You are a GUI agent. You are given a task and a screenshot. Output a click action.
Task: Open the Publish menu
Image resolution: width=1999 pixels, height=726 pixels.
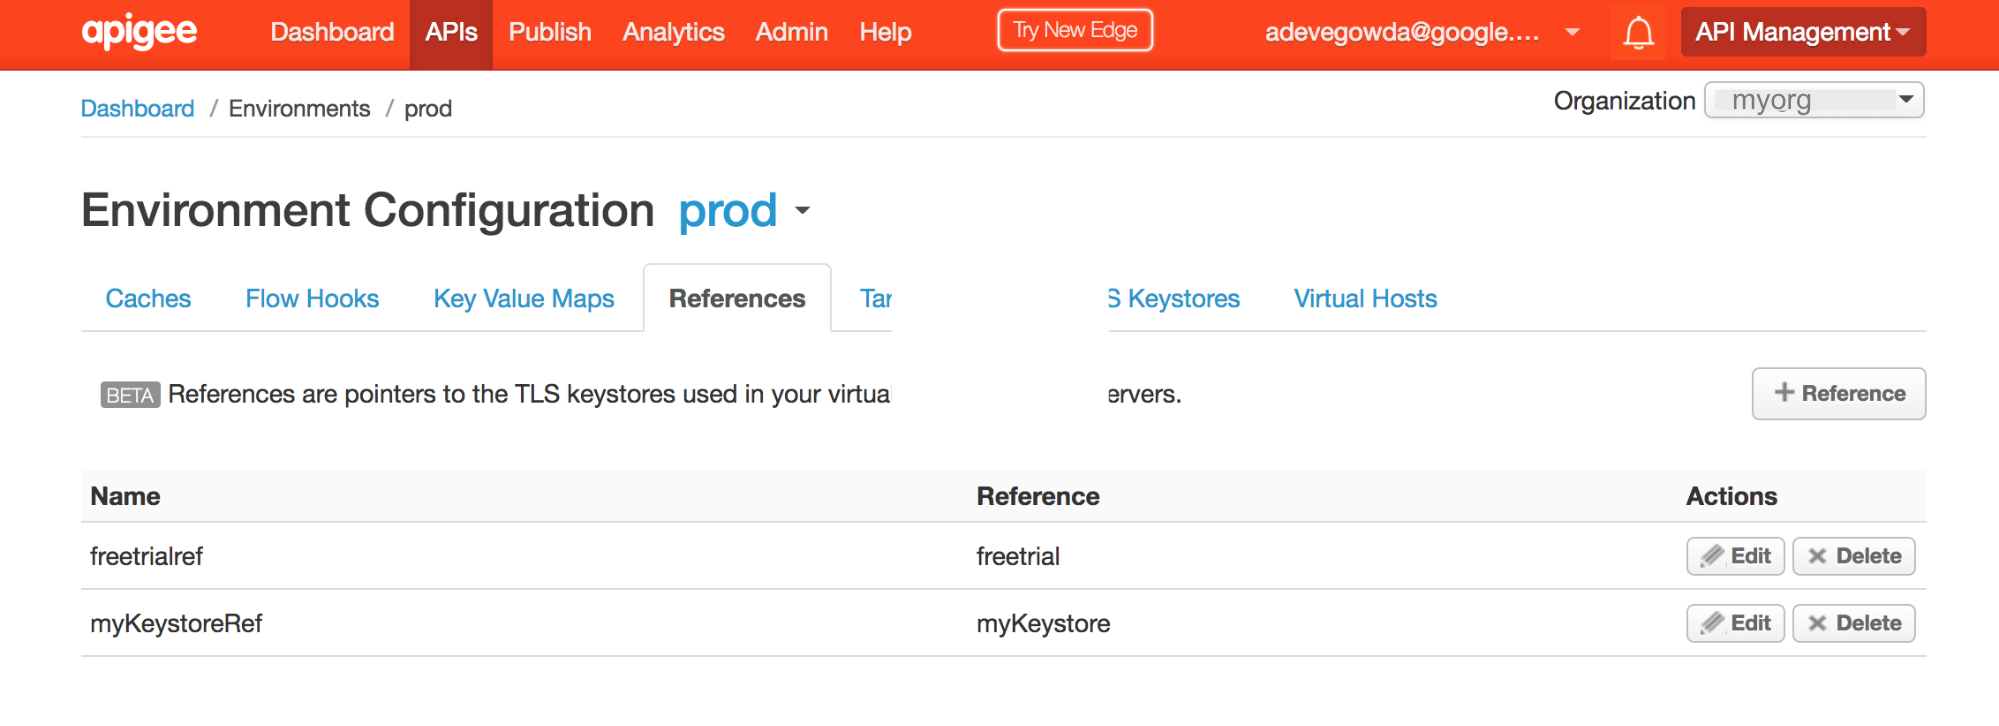click(550, 32)
